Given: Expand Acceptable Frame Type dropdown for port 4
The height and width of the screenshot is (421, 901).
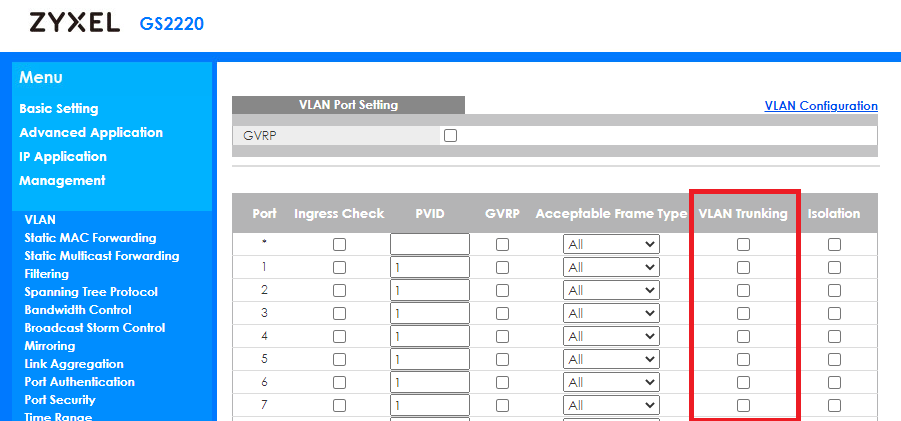Looking at the screenshot, I should [611, 336].
